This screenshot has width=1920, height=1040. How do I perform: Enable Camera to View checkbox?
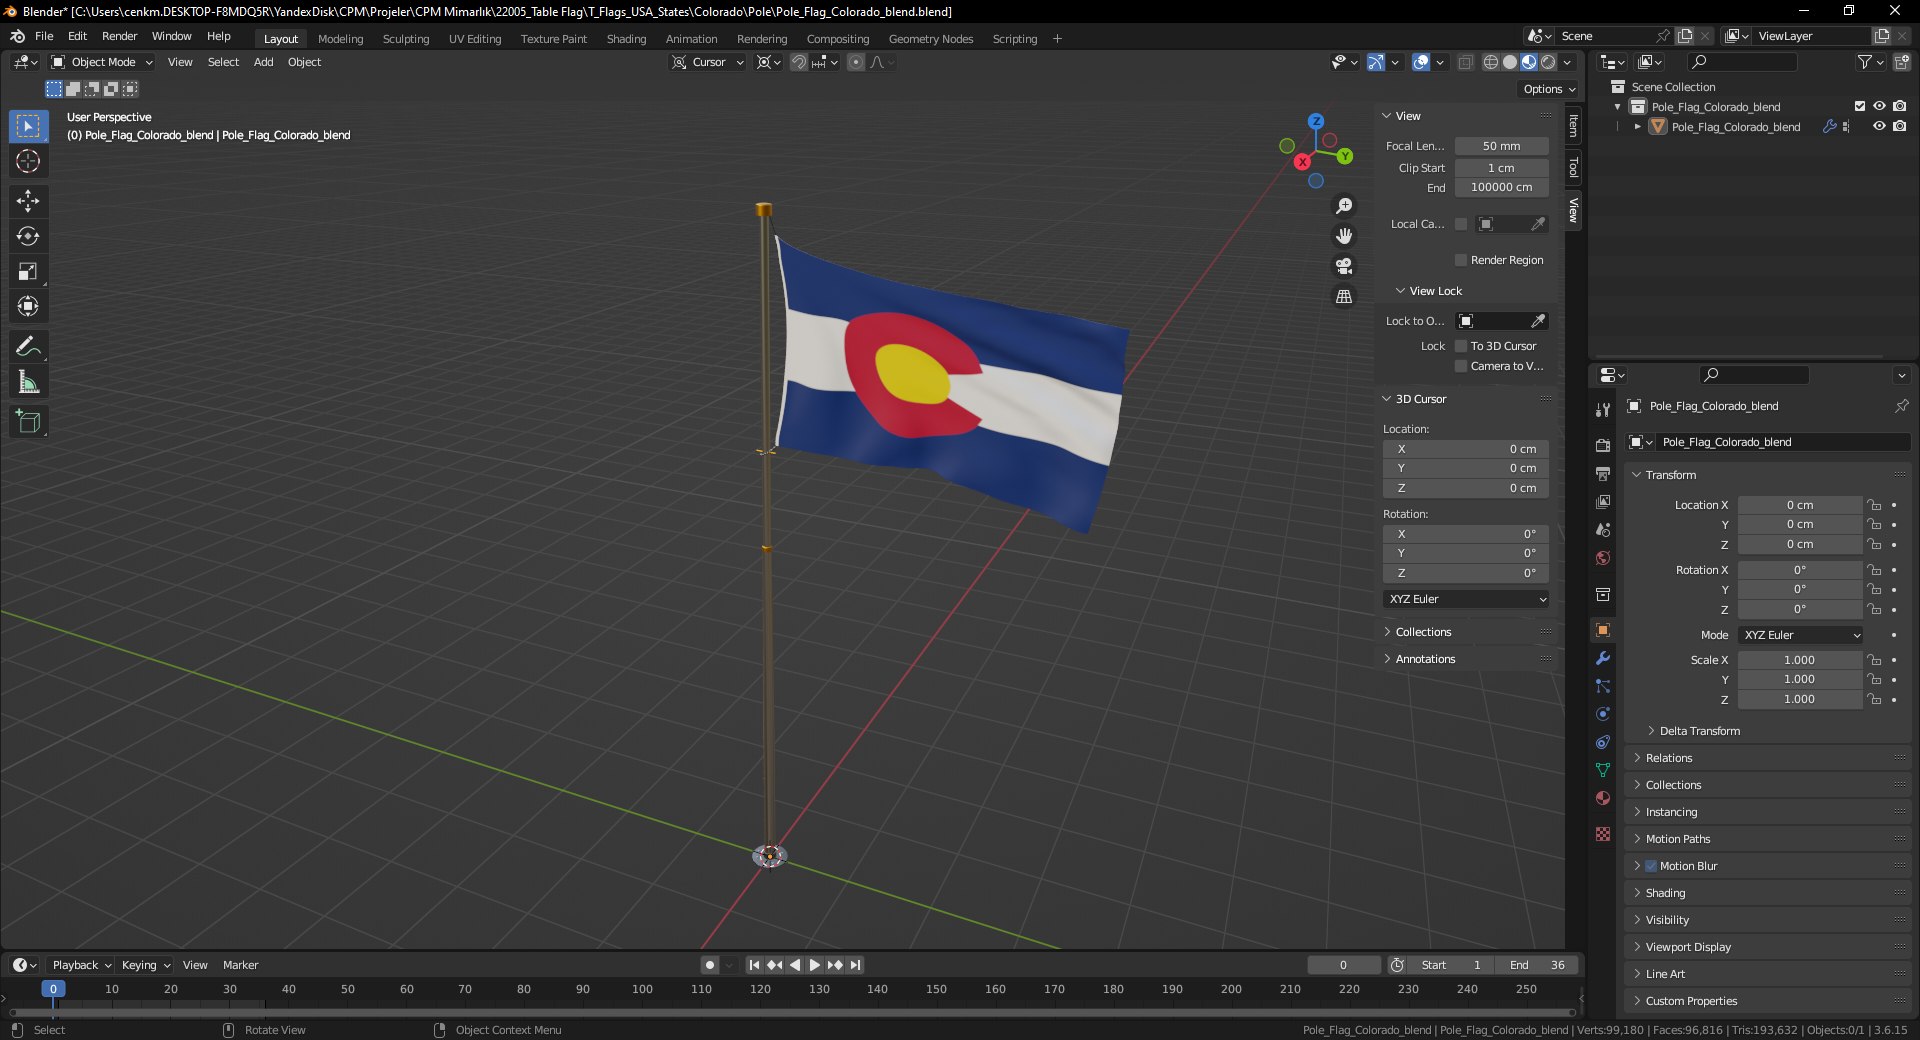1461,366
